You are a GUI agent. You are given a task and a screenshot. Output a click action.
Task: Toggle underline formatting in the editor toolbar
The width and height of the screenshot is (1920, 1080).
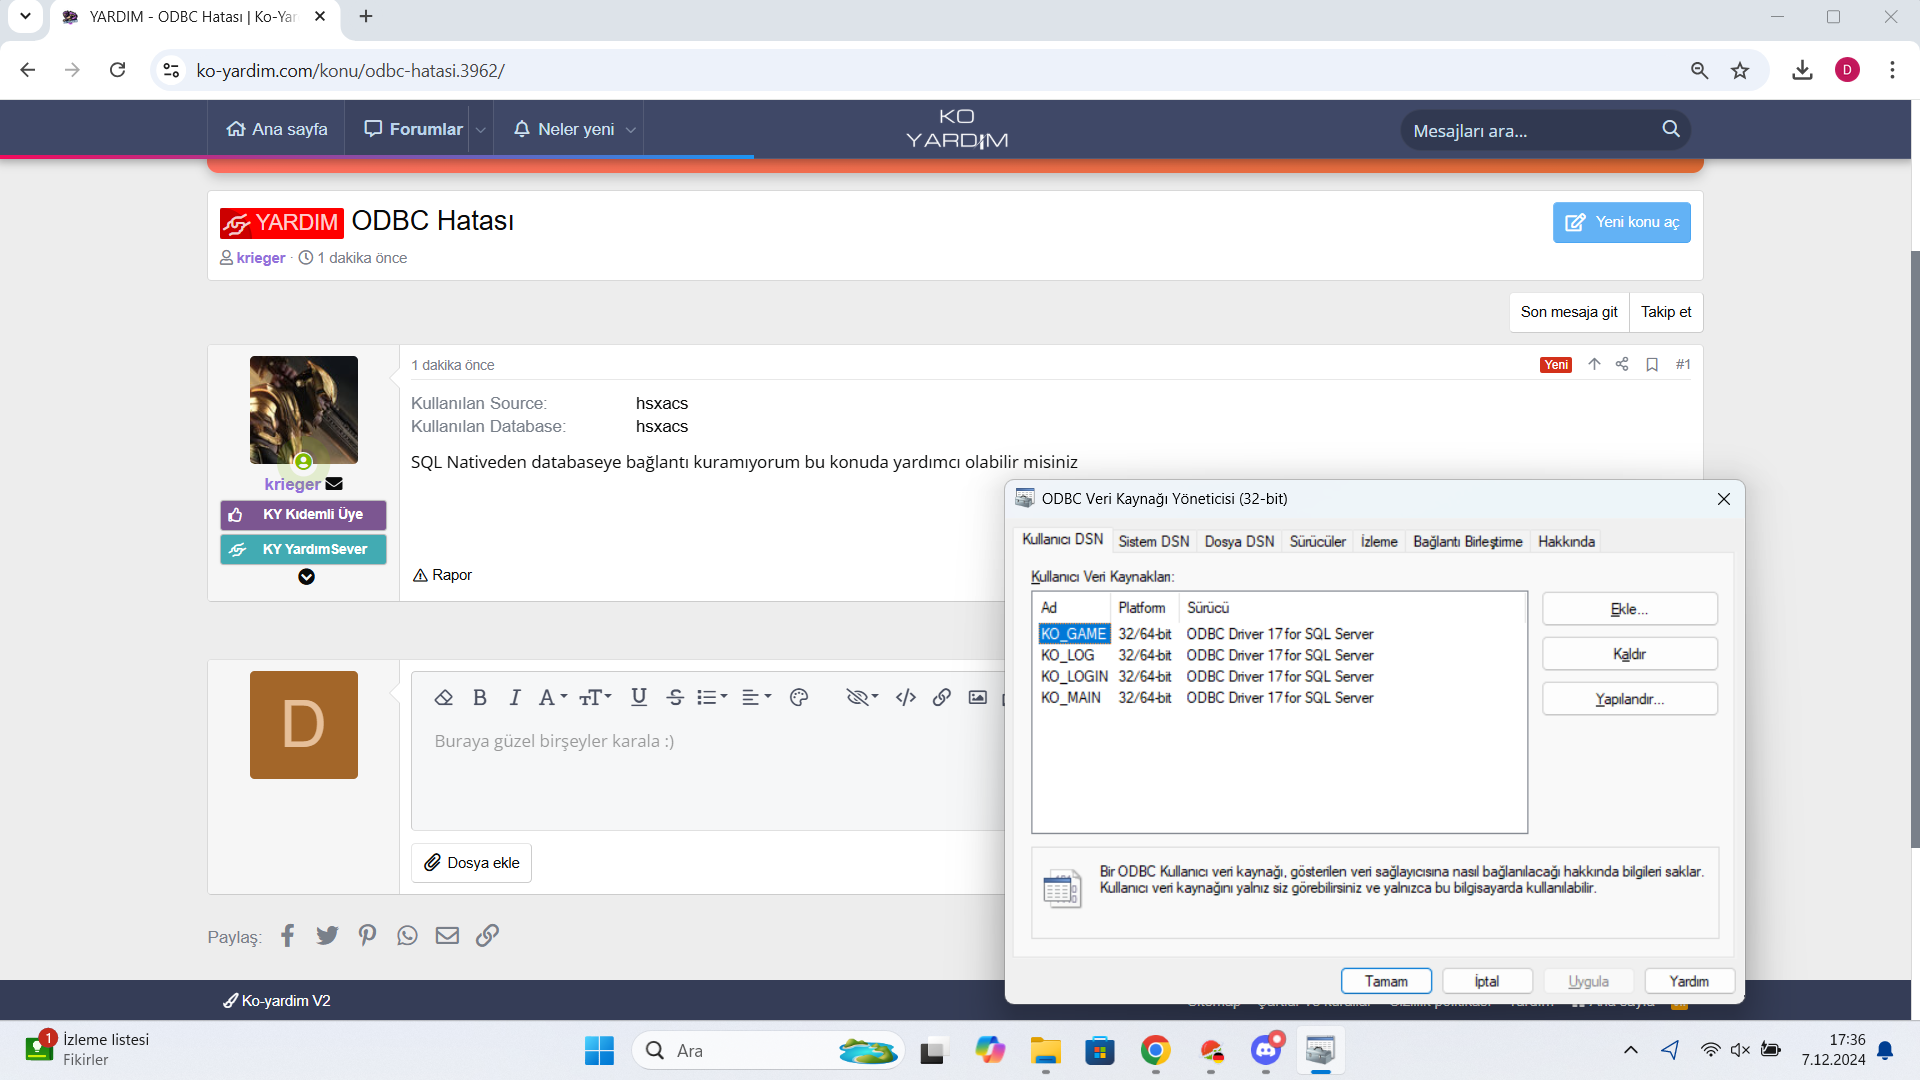click(x=639, y=698)
